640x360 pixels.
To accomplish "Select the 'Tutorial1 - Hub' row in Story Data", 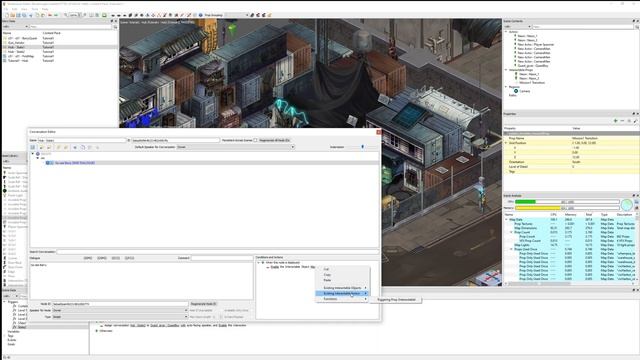I will click(x=60, y=60).
